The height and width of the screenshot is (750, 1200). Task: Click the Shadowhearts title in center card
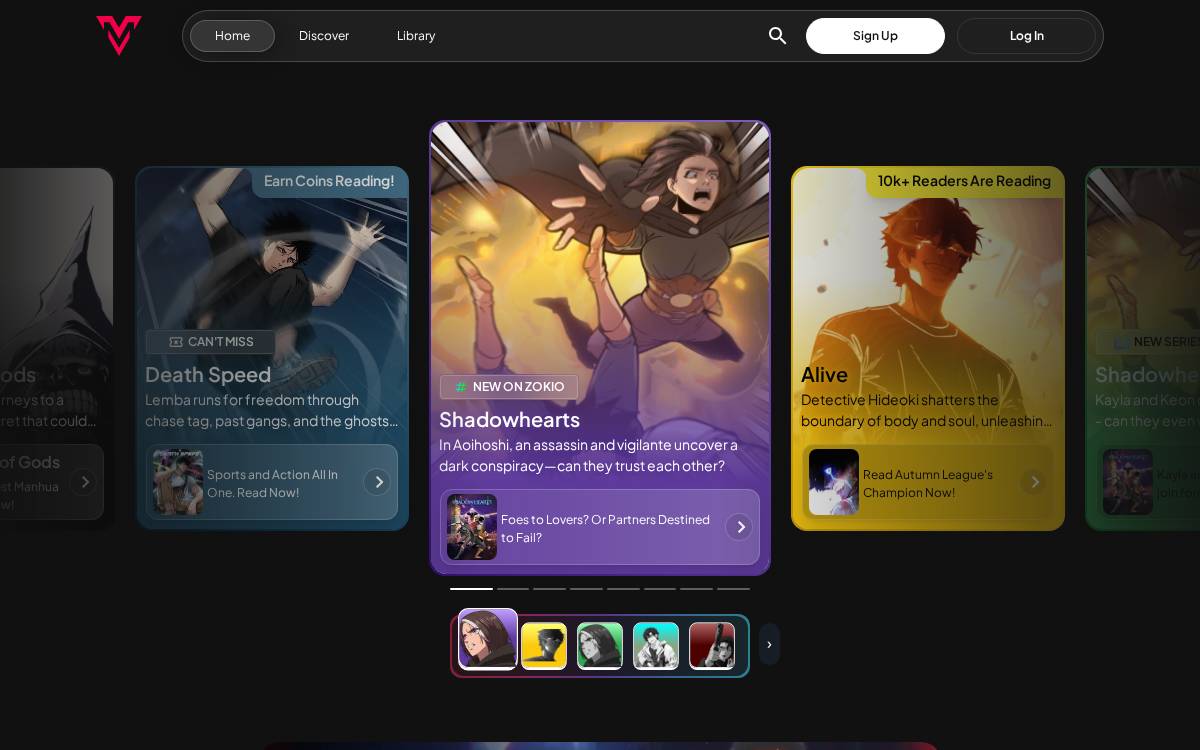509,419
